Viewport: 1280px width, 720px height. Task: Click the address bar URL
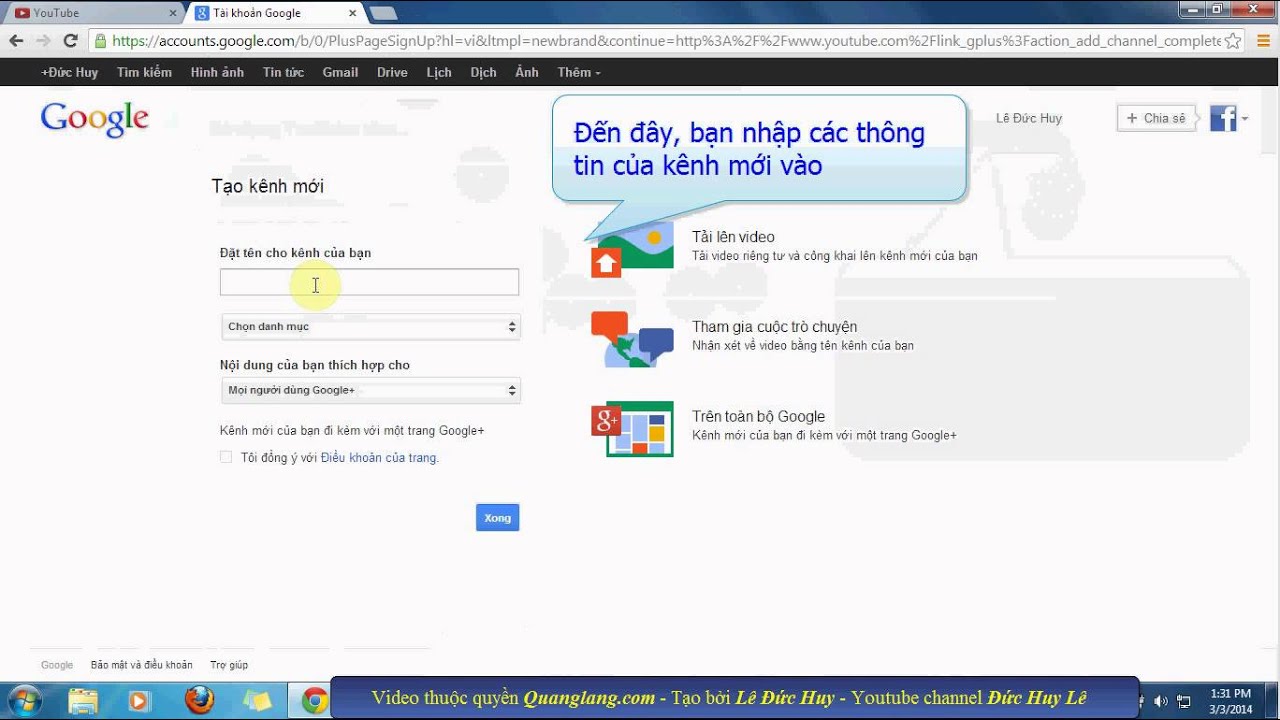point(665,41)
